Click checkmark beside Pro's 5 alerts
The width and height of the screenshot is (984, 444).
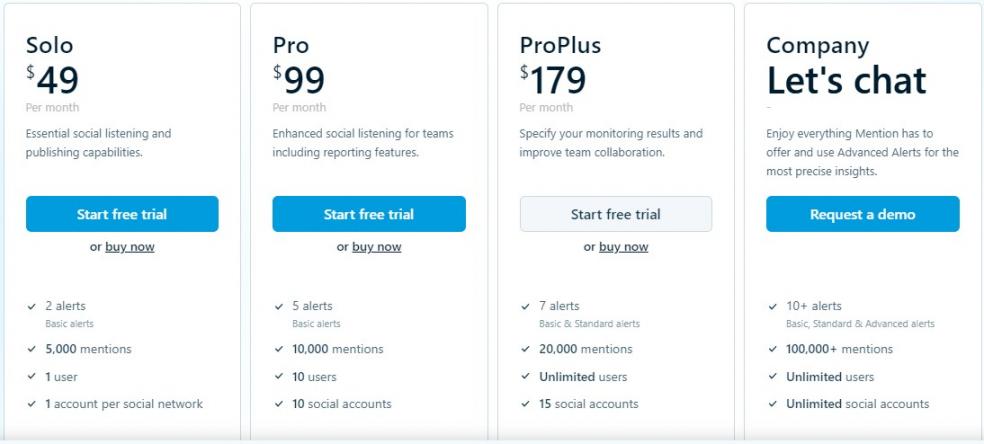pos(280,306)
